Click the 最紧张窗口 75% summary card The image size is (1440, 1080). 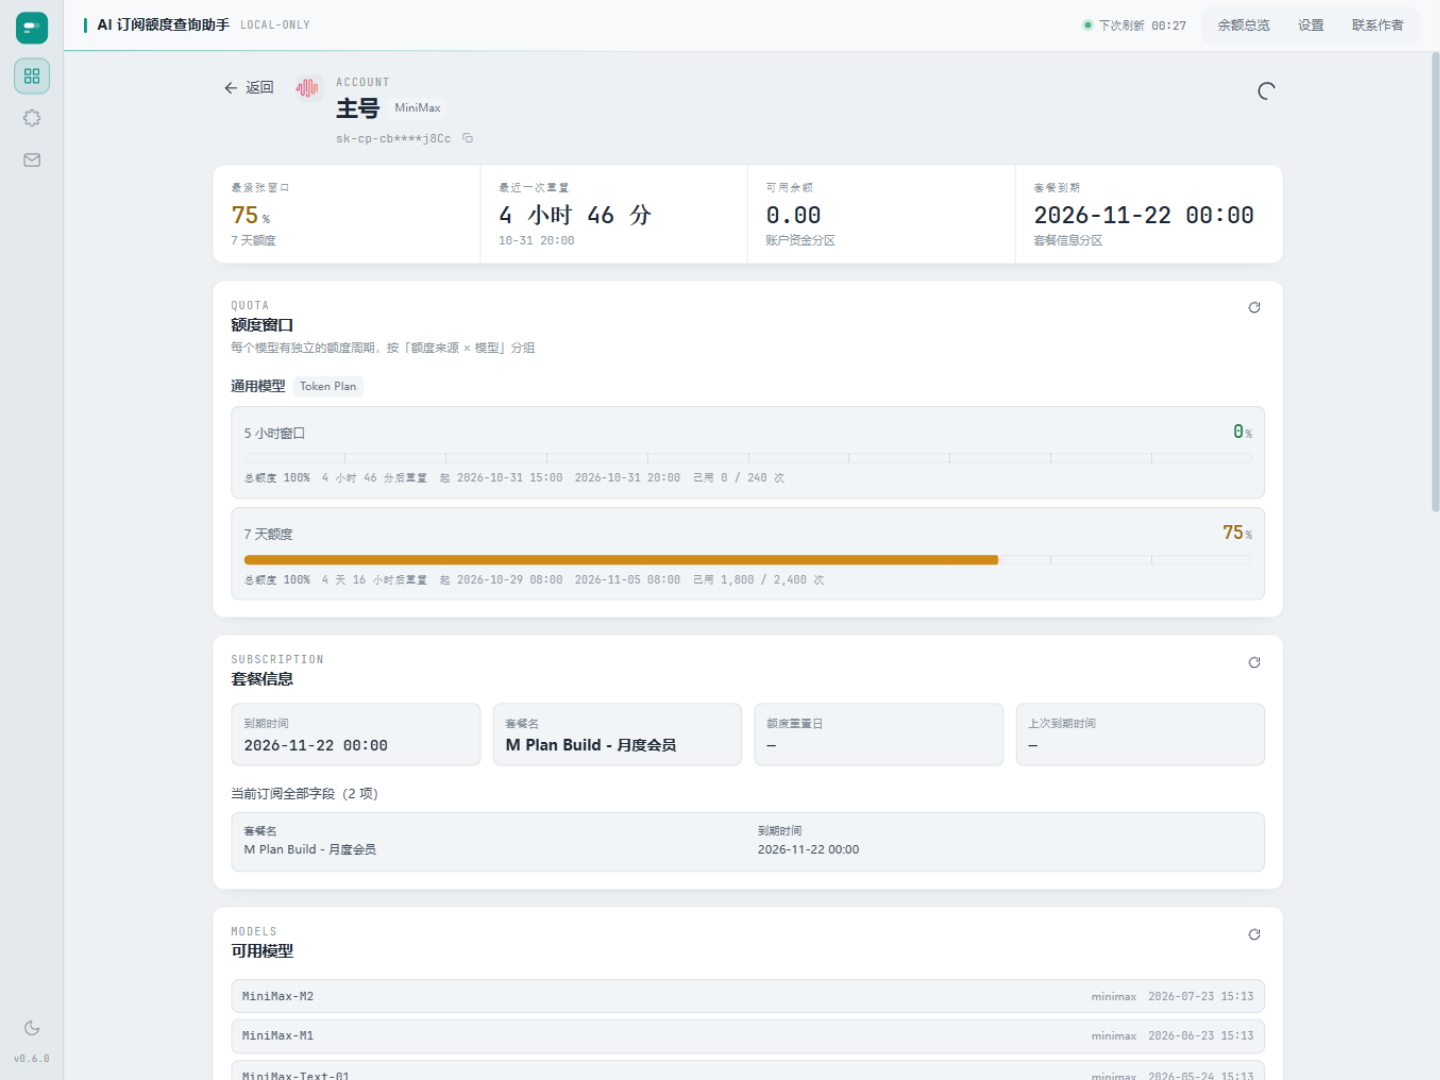347,214
